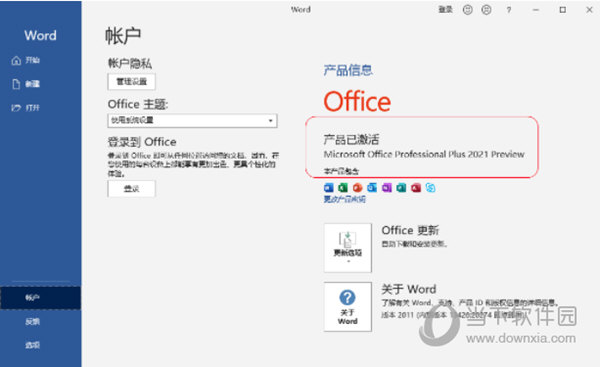Click the blue Word app icon
Viewport: 600px width, 367px height.
329,188
